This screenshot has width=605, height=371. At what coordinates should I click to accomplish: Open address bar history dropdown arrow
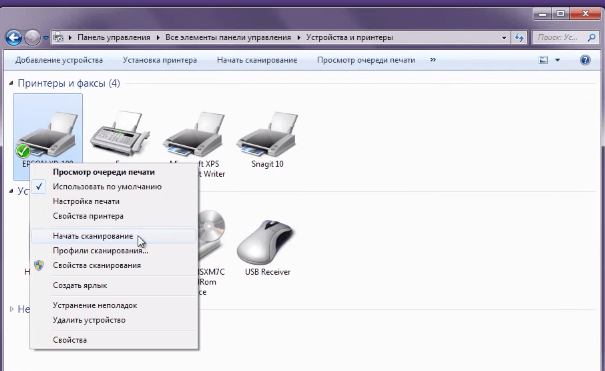[x=504, y=38]
